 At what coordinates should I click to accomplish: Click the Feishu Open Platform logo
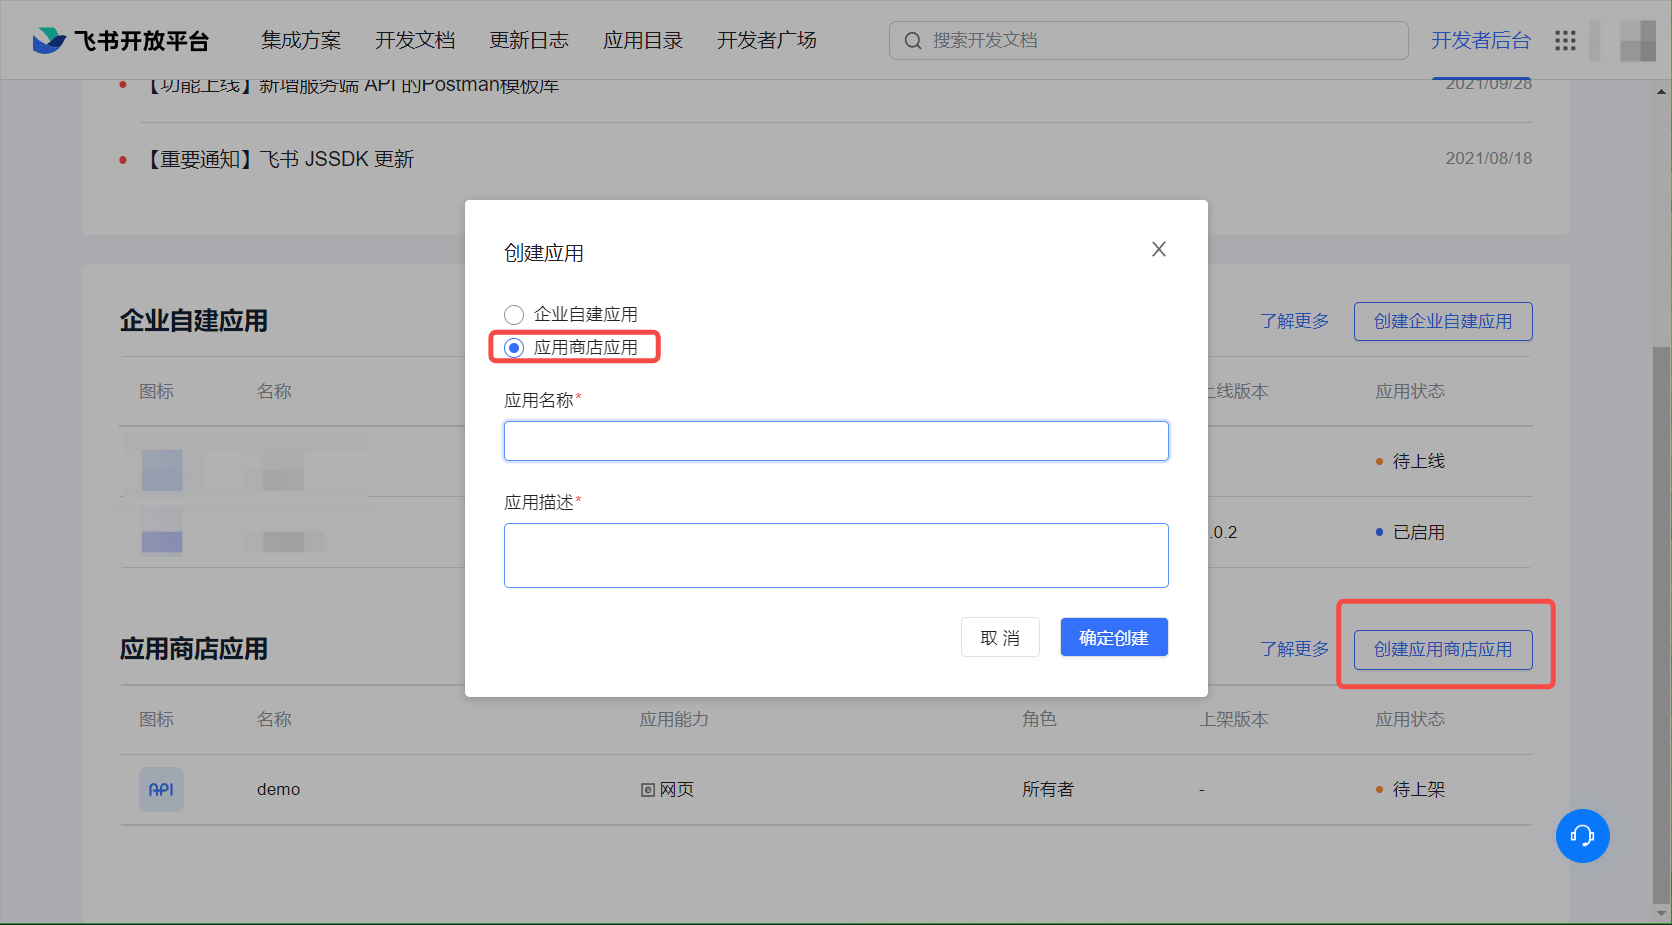120,40
